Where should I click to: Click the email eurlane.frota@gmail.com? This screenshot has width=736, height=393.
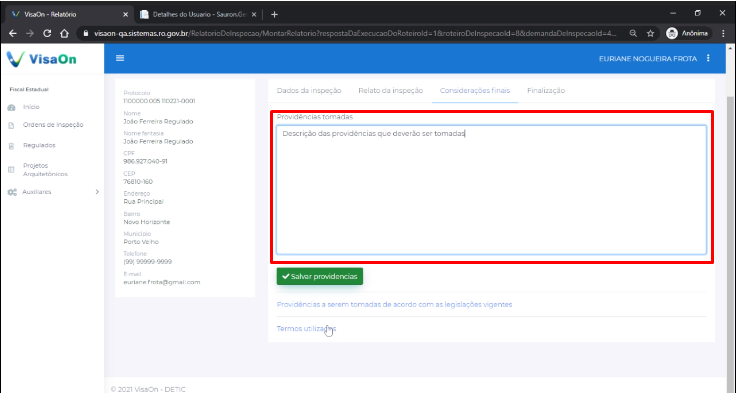click(162, 282)
